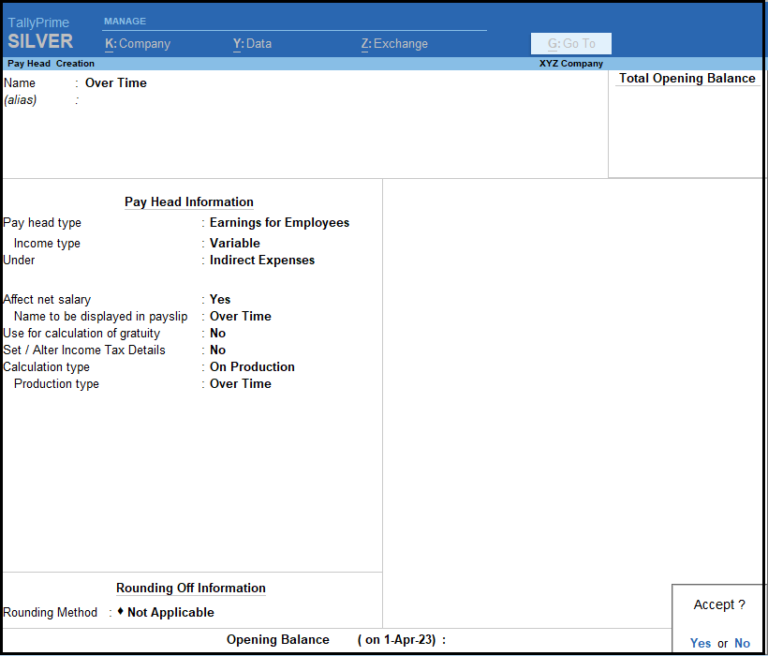Viewport: 768px width, 656px height.
Task: Edit Name to be displayed in payslip
Action: coord(240,316)
